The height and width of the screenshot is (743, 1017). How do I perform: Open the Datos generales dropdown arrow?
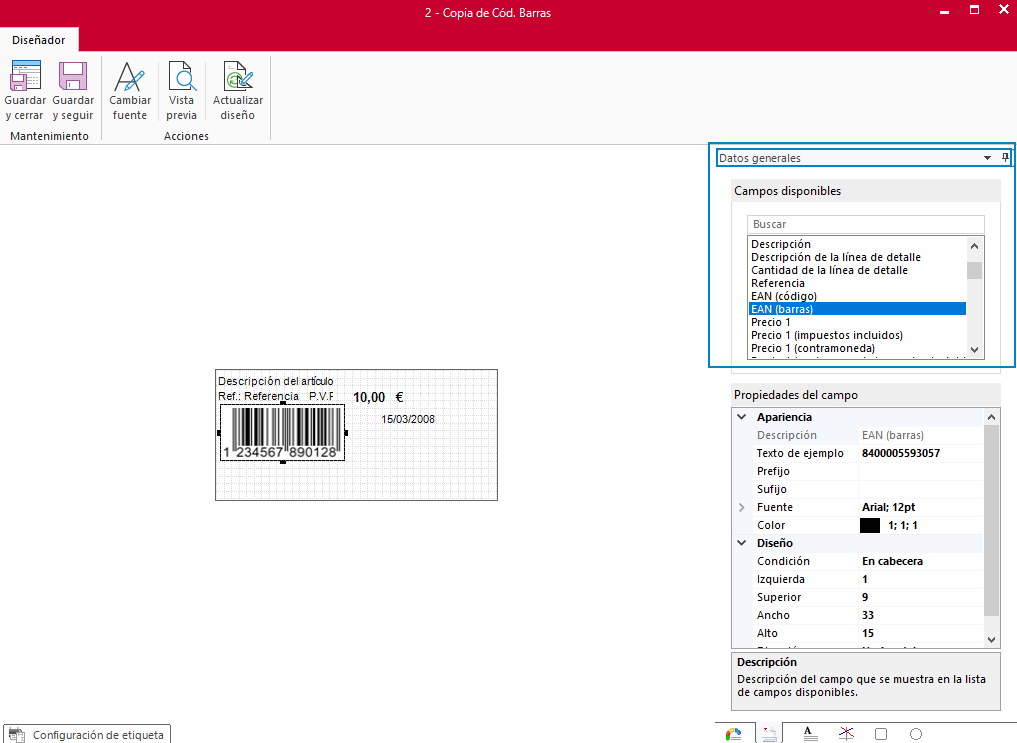click(987, 158)
